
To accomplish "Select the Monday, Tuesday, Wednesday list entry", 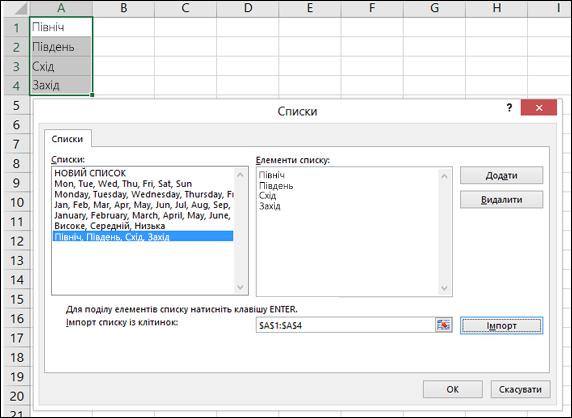I will [143, 194].
